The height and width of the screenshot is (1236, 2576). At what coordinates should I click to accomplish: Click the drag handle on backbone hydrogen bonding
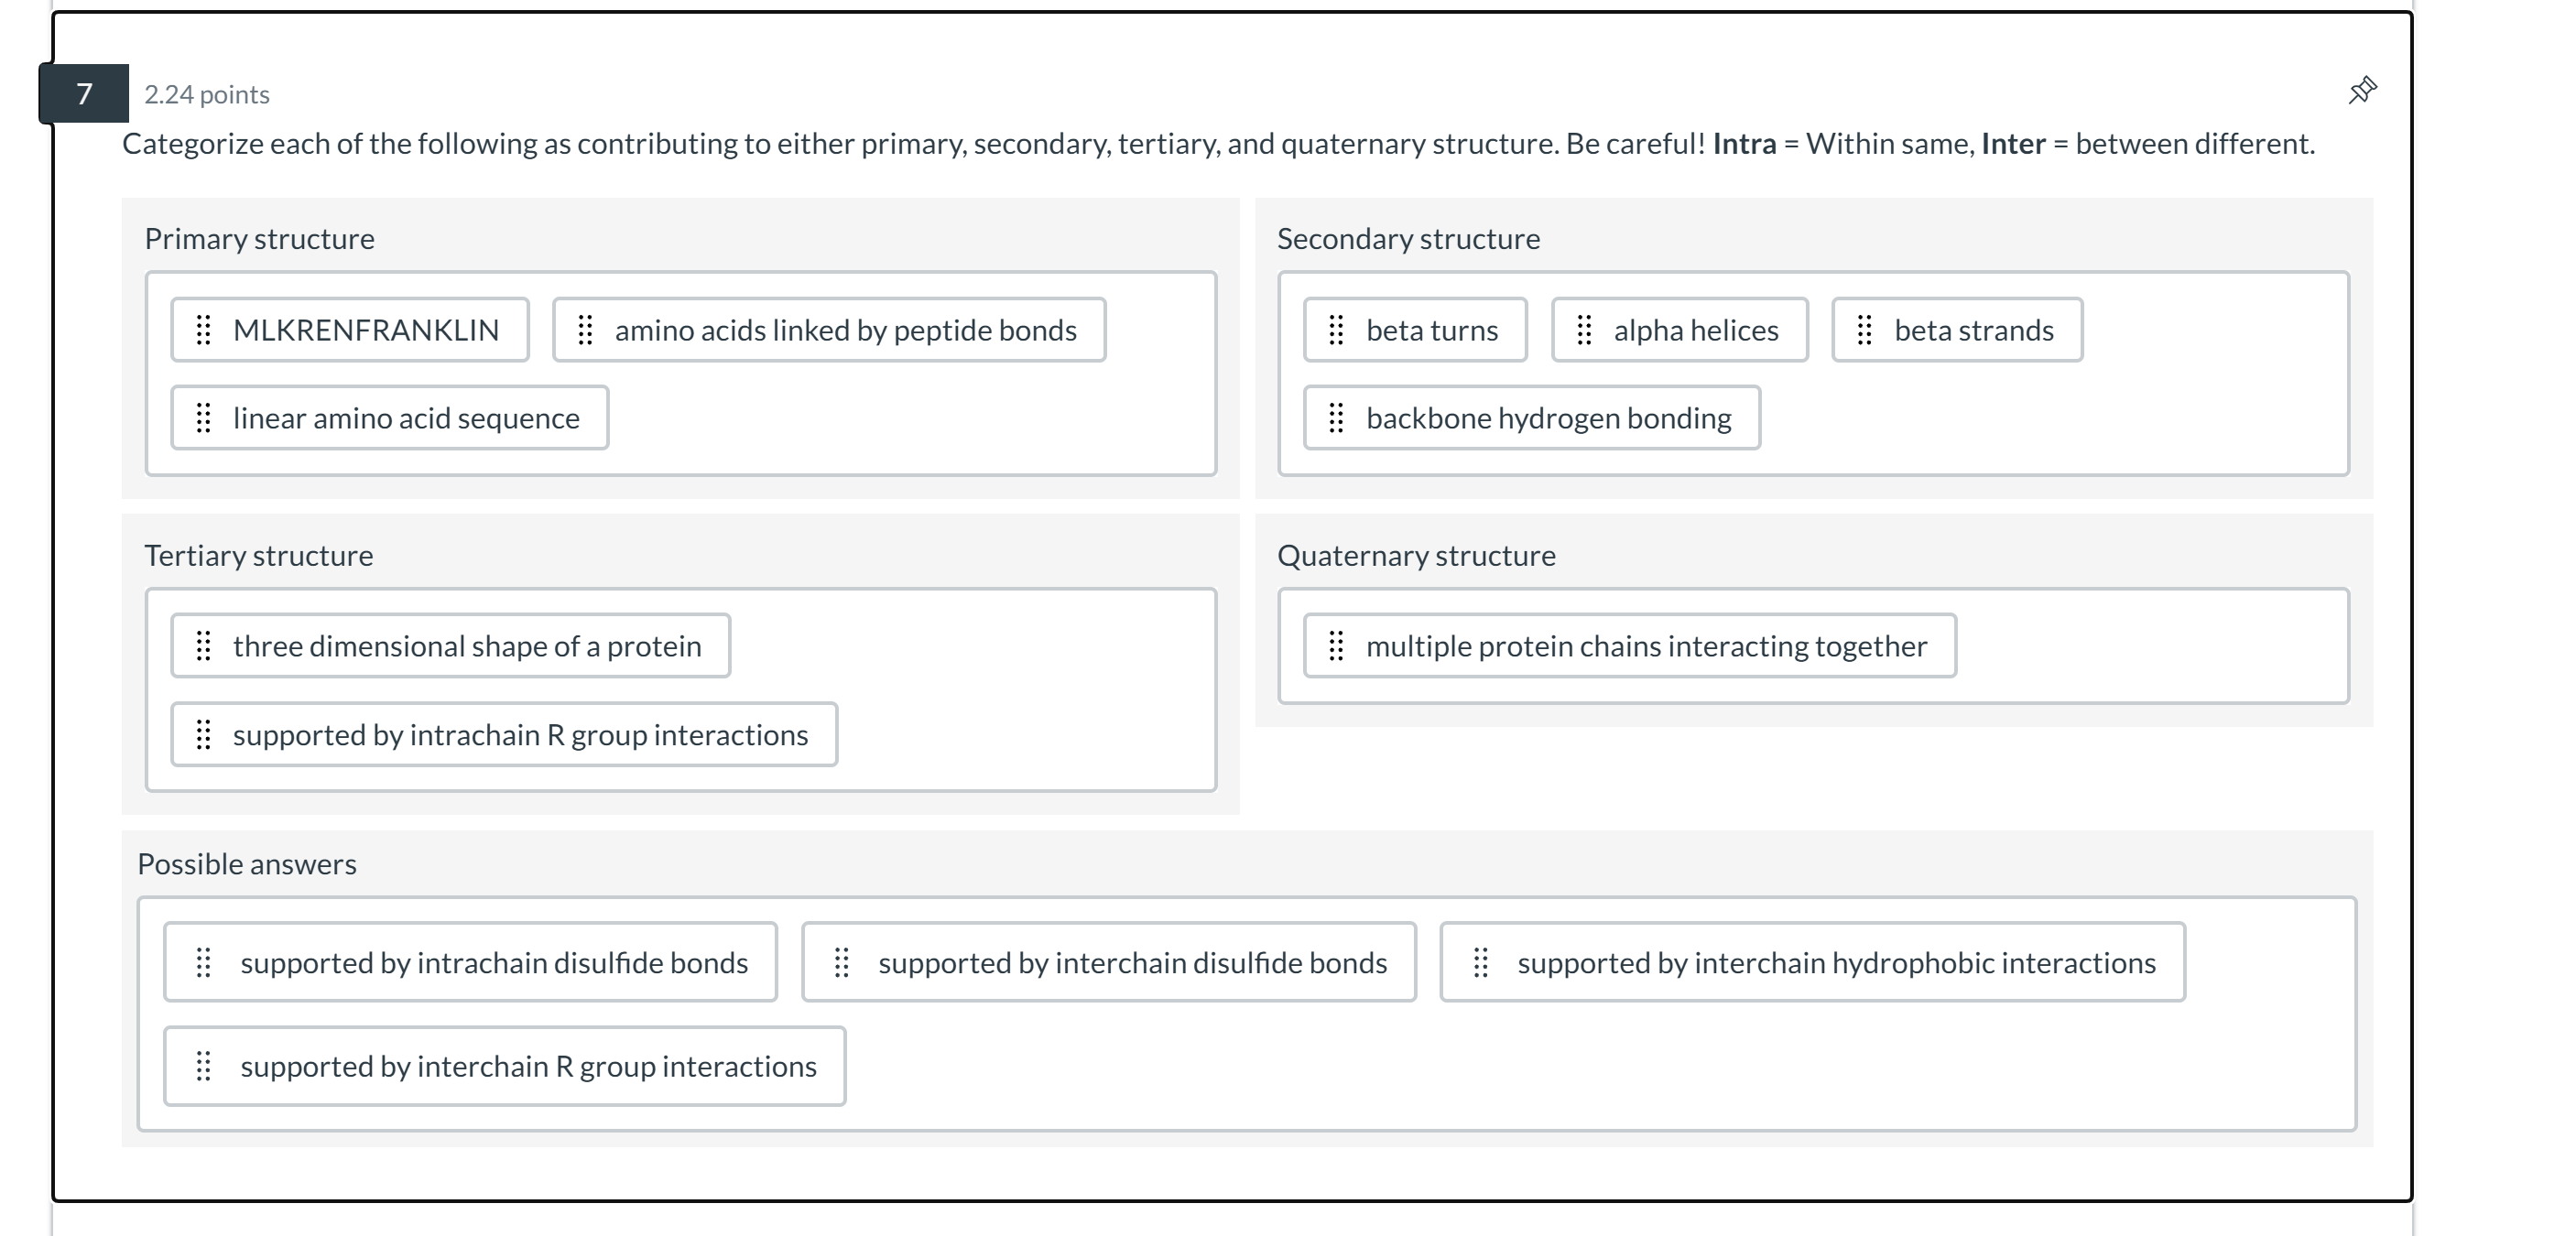(x=1337, y=418)
